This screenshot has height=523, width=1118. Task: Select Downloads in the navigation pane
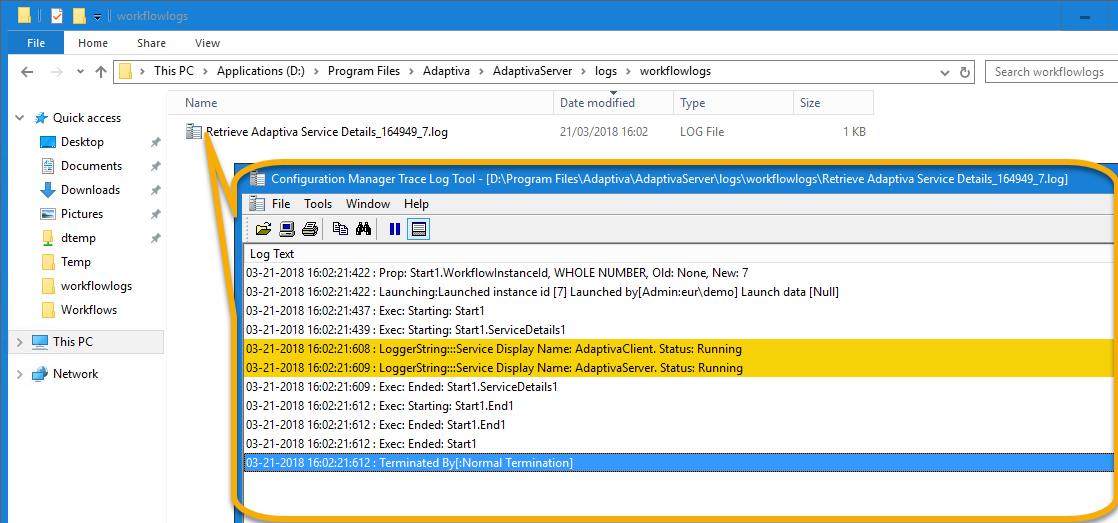pos(90,190)
